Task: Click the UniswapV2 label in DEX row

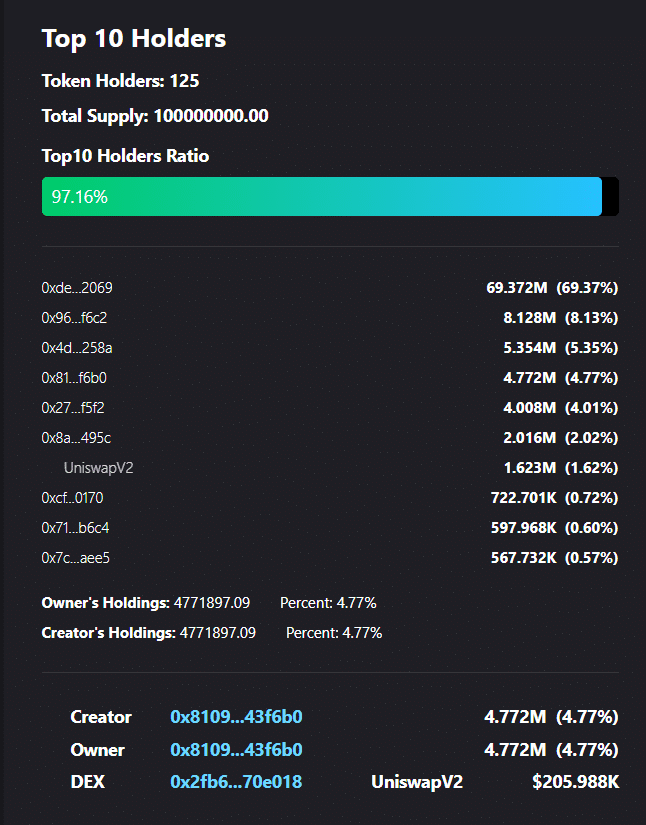Action: (x=417, y=782)
